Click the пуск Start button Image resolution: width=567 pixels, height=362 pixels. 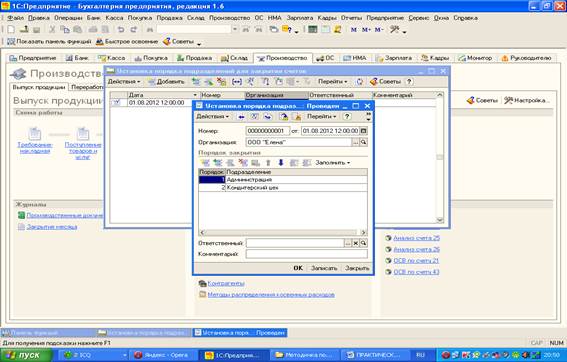tap(26, 355)
